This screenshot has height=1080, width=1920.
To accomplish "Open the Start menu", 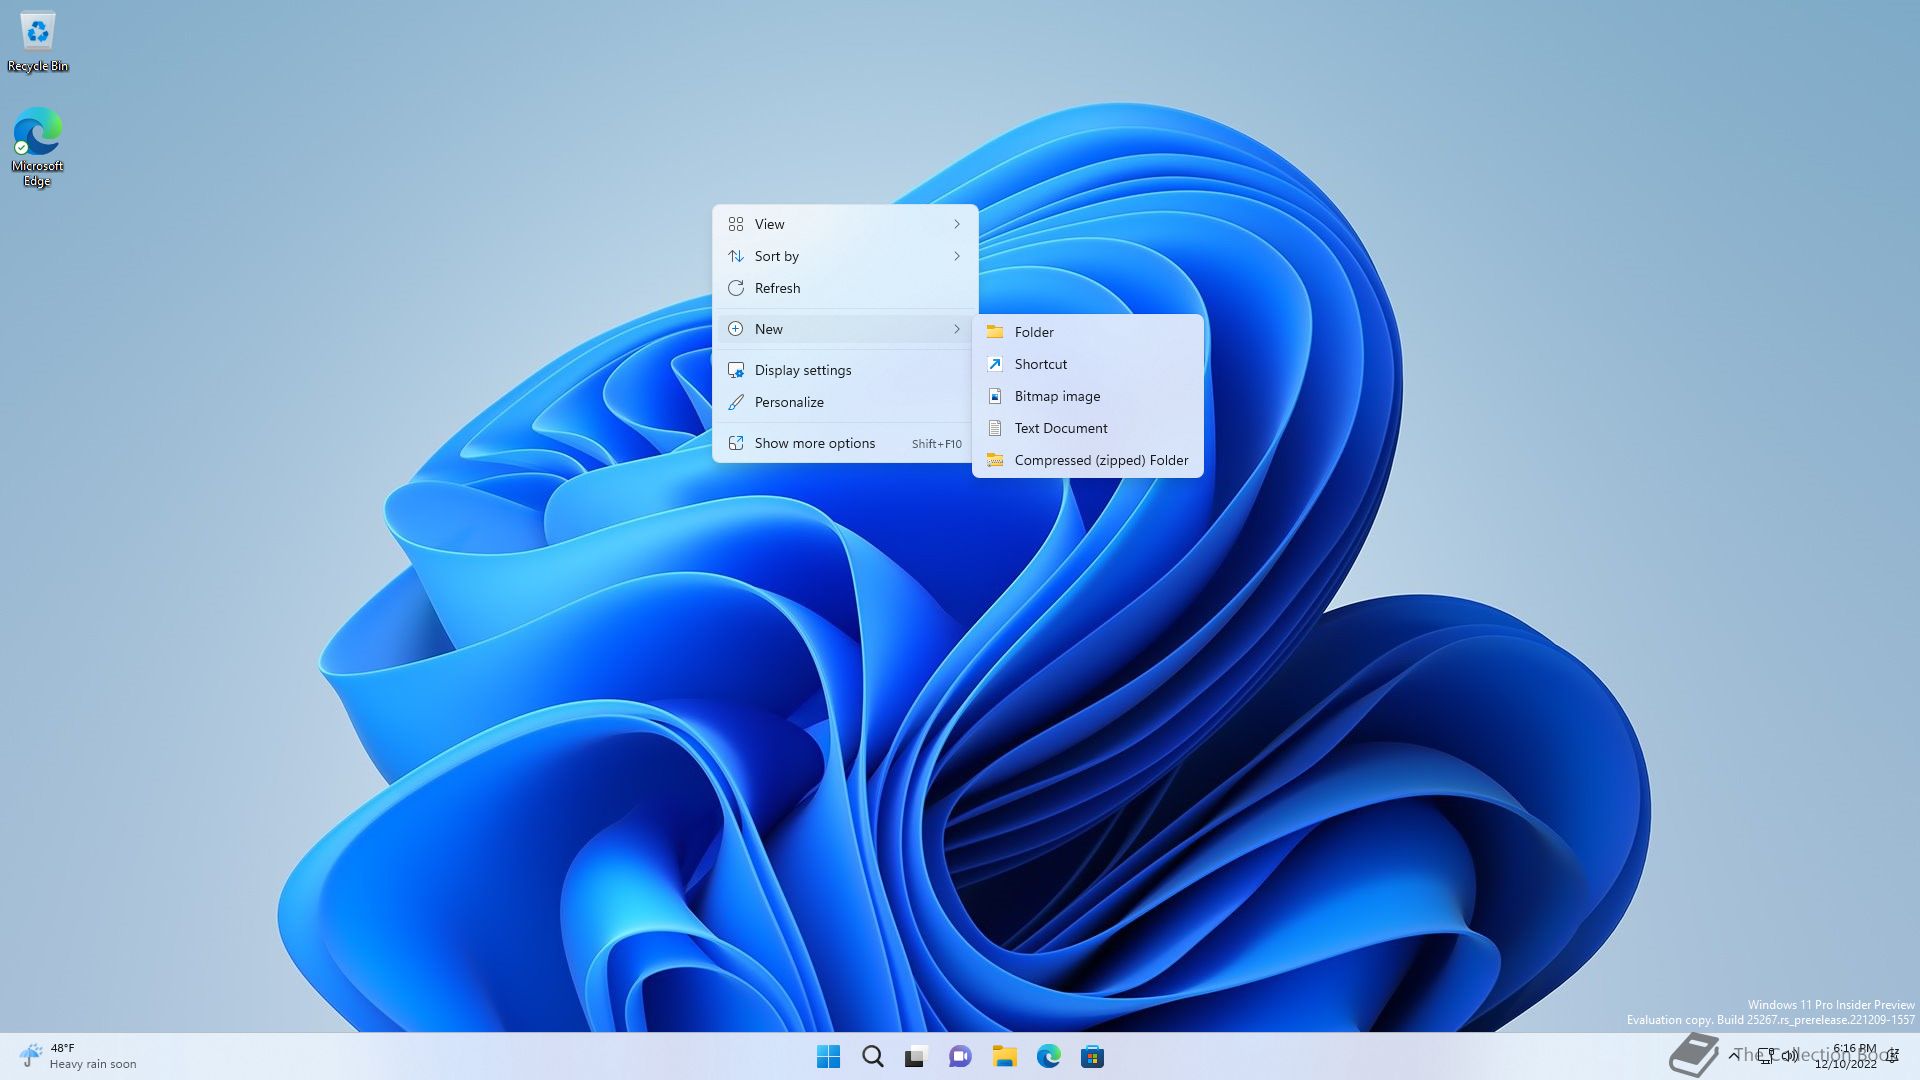I will tap(828, 1056).
